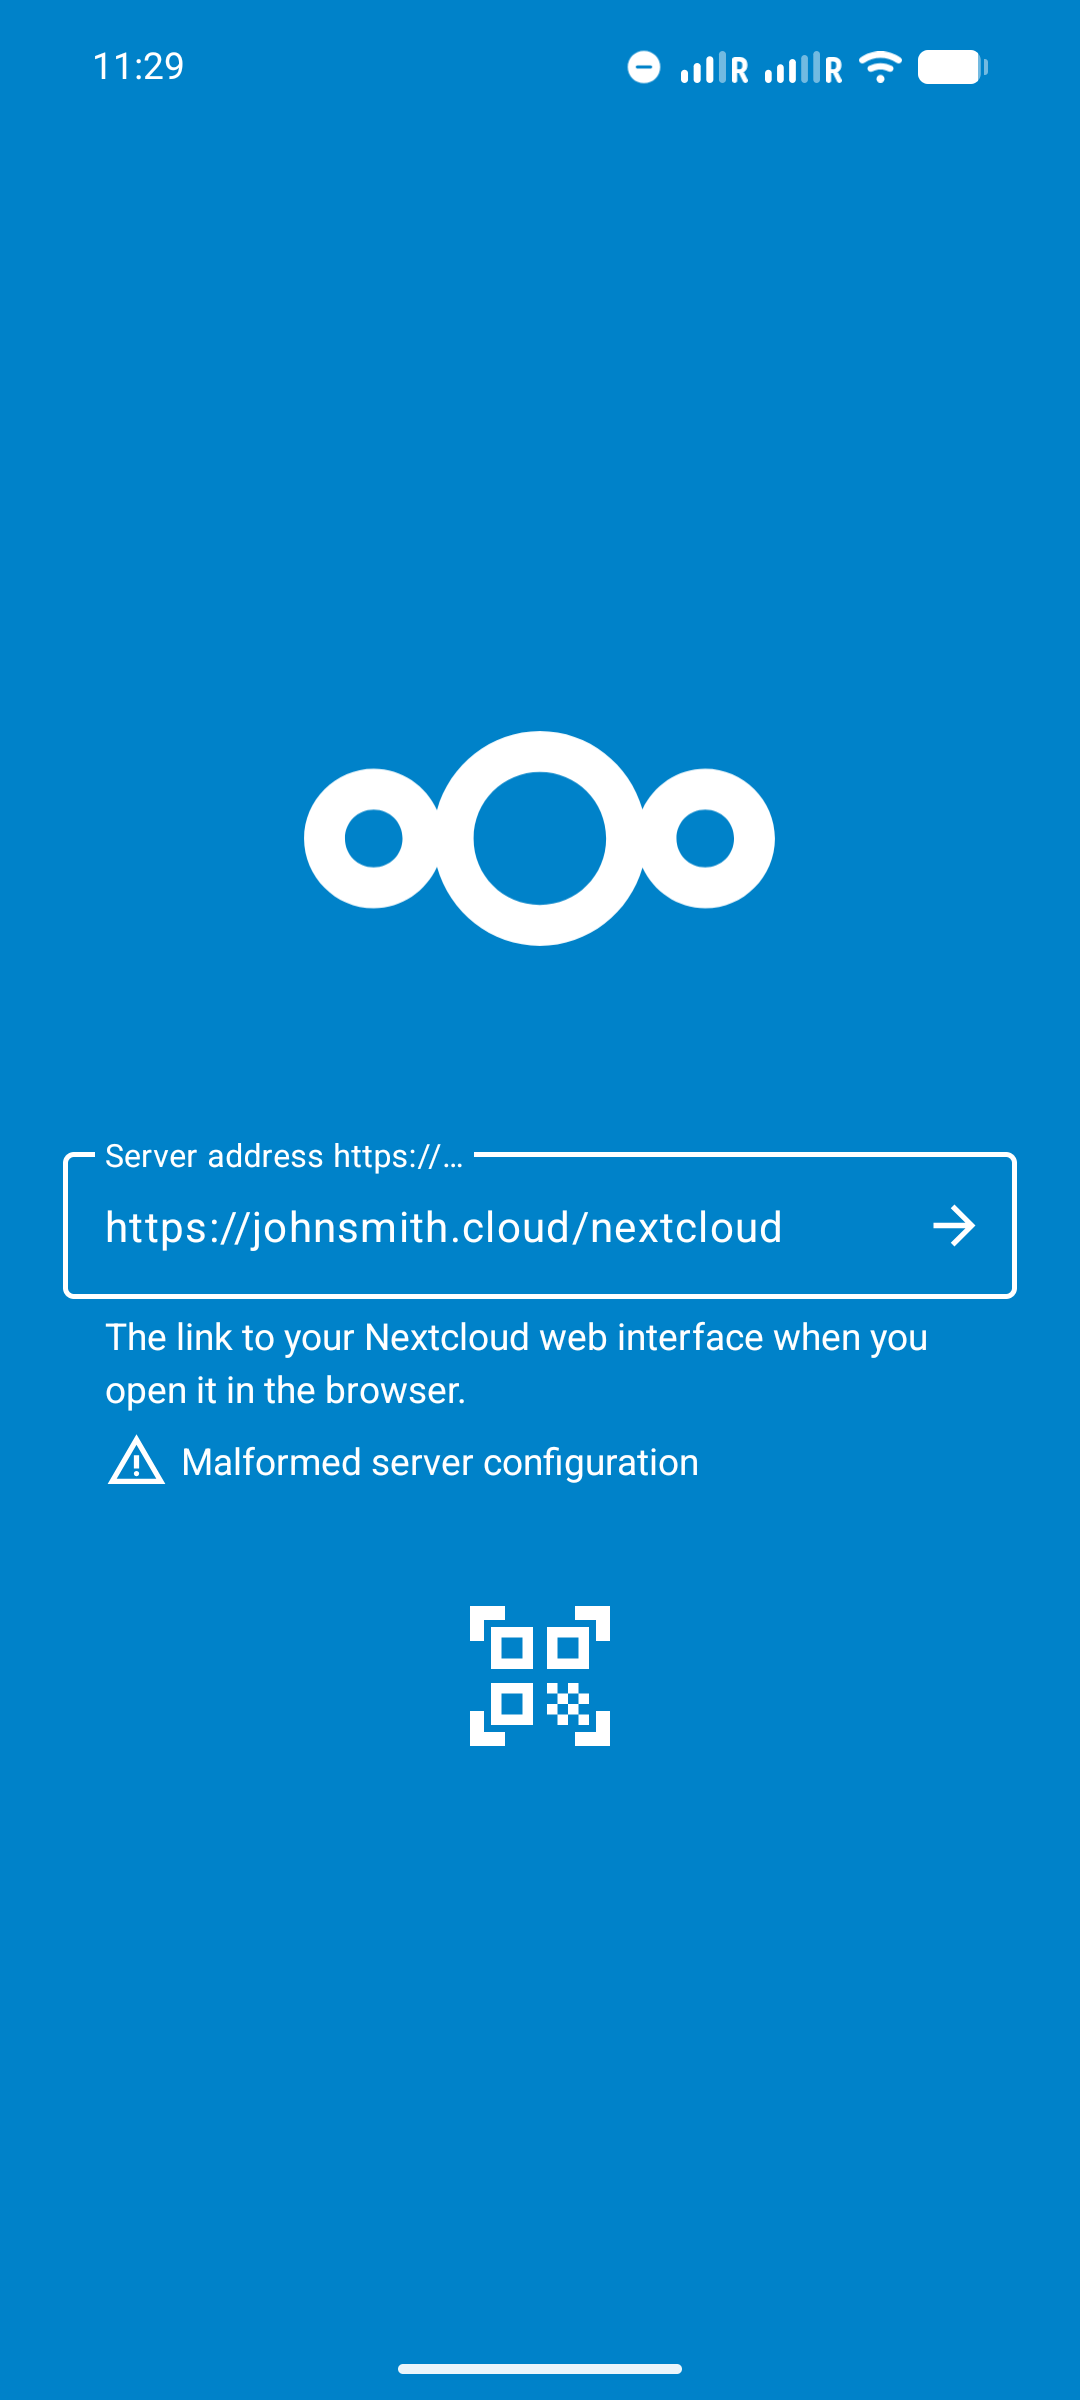Tap the do-not-disturb status icon
The width and height of the screenshot is (1080, 2400).
click(644, 67)
